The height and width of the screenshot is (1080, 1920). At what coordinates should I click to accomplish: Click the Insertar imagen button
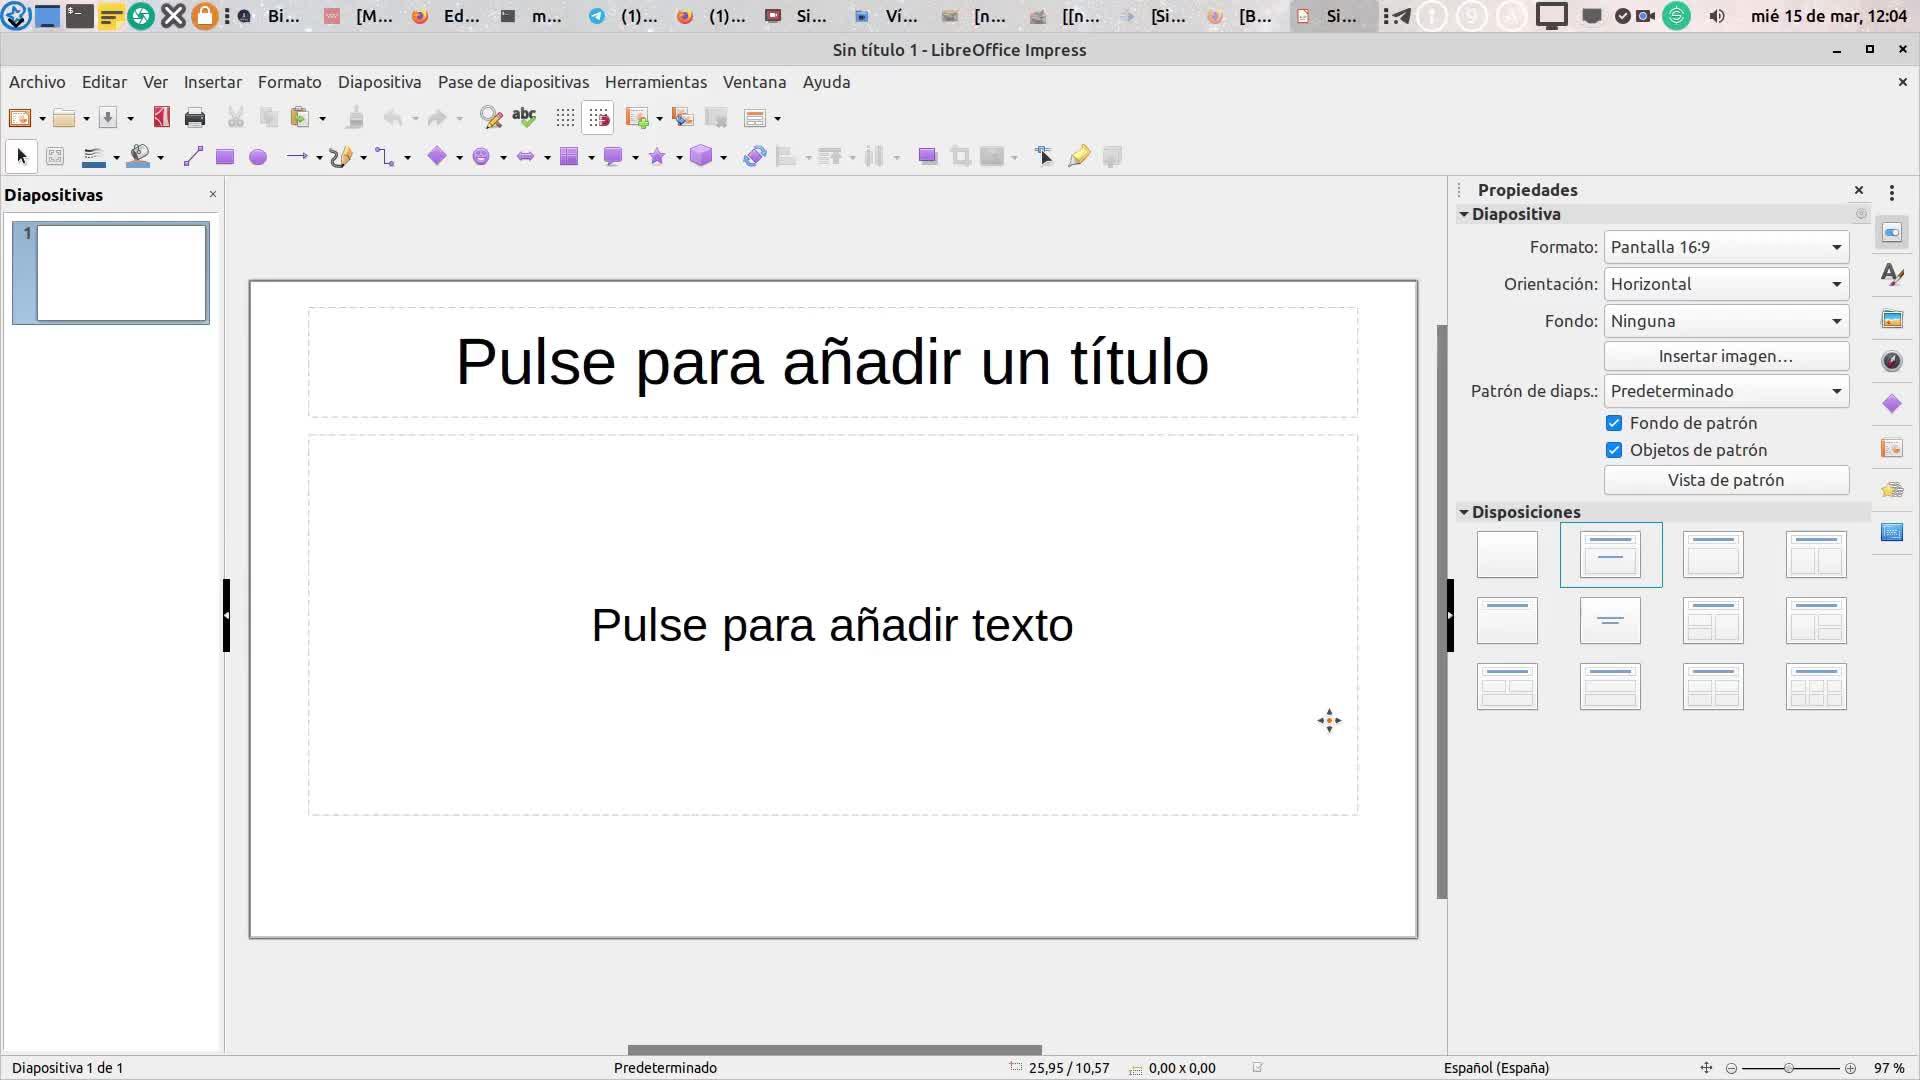click(1726, 356)
